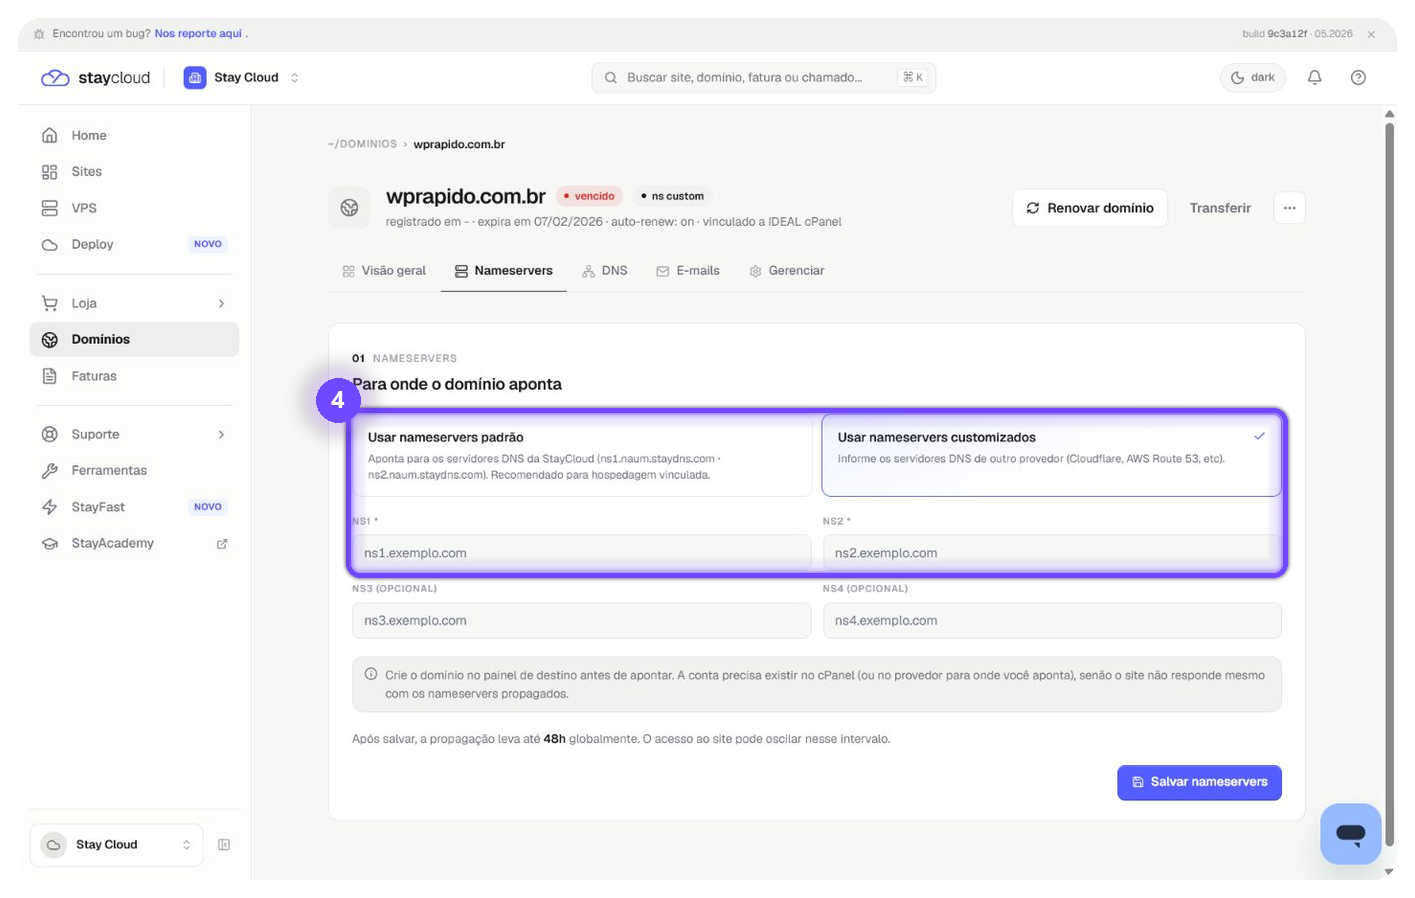The width and height of the screenshot is (1415, 898).
Task: Click Renovar domínio button
Action: 1089,208
